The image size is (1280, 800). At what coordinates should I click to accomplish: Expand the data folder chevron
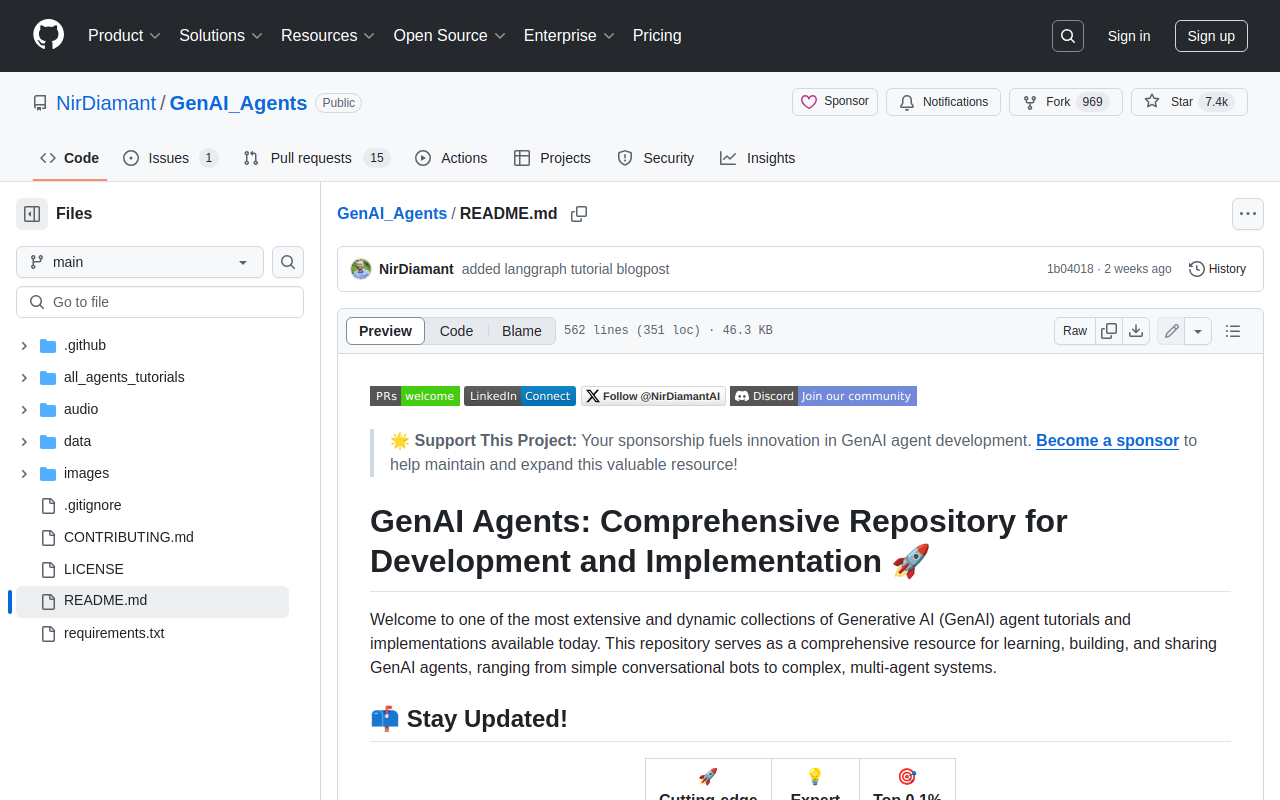coord(24,442)
